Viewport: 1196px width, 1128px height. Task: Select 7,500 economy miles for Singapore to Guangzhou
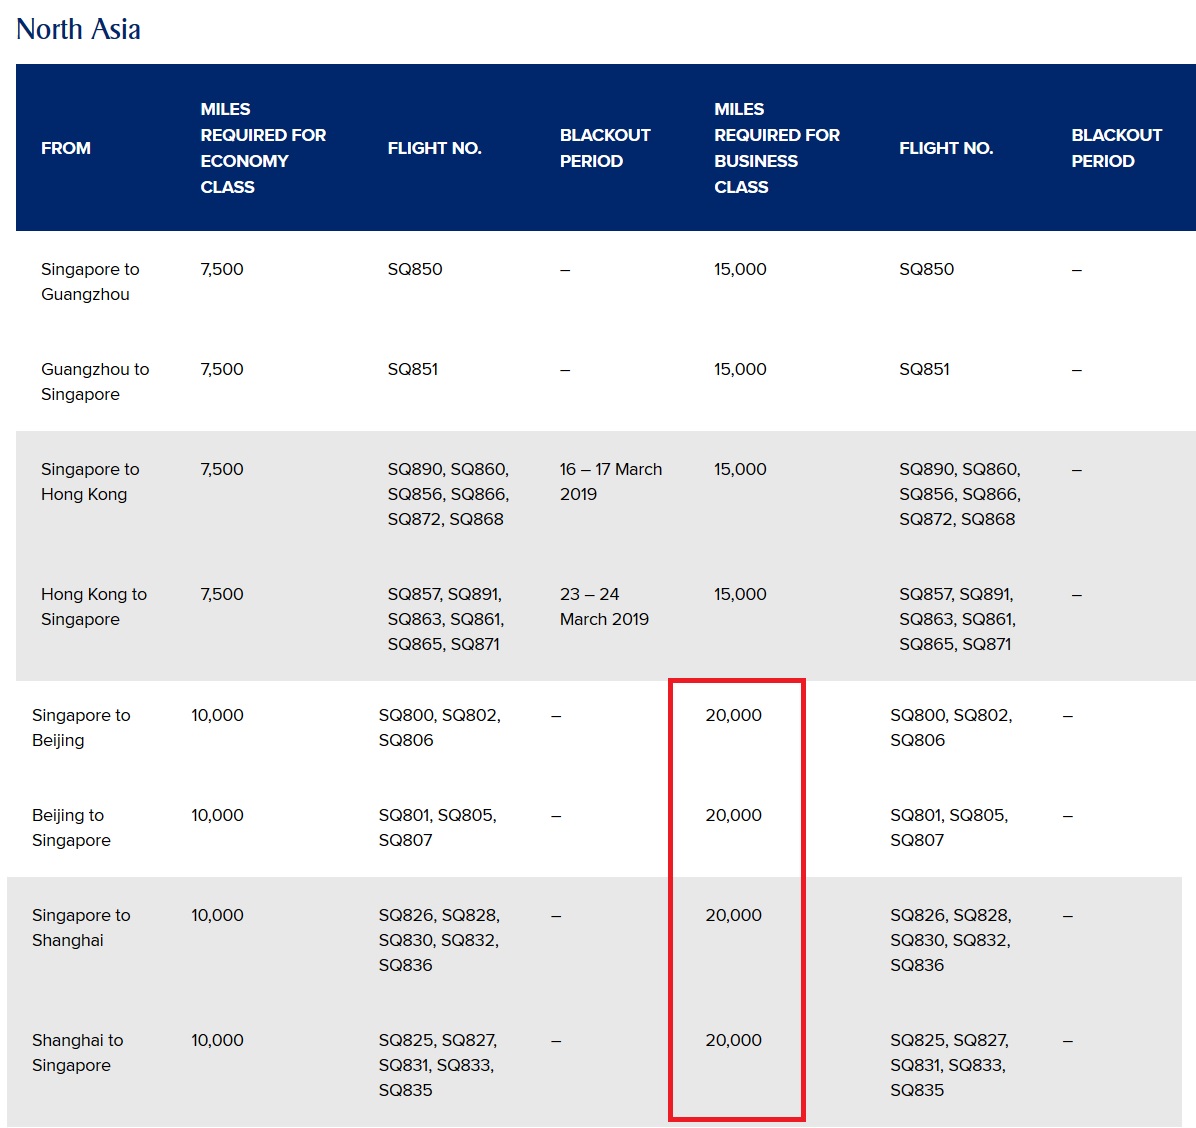222,270
